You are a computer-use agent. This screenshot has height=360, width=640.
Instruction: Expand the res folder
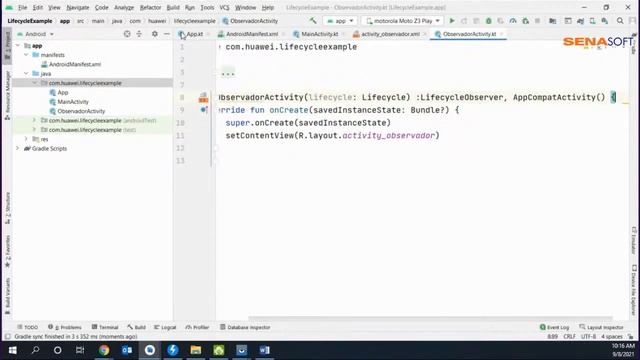click(26, 139)
